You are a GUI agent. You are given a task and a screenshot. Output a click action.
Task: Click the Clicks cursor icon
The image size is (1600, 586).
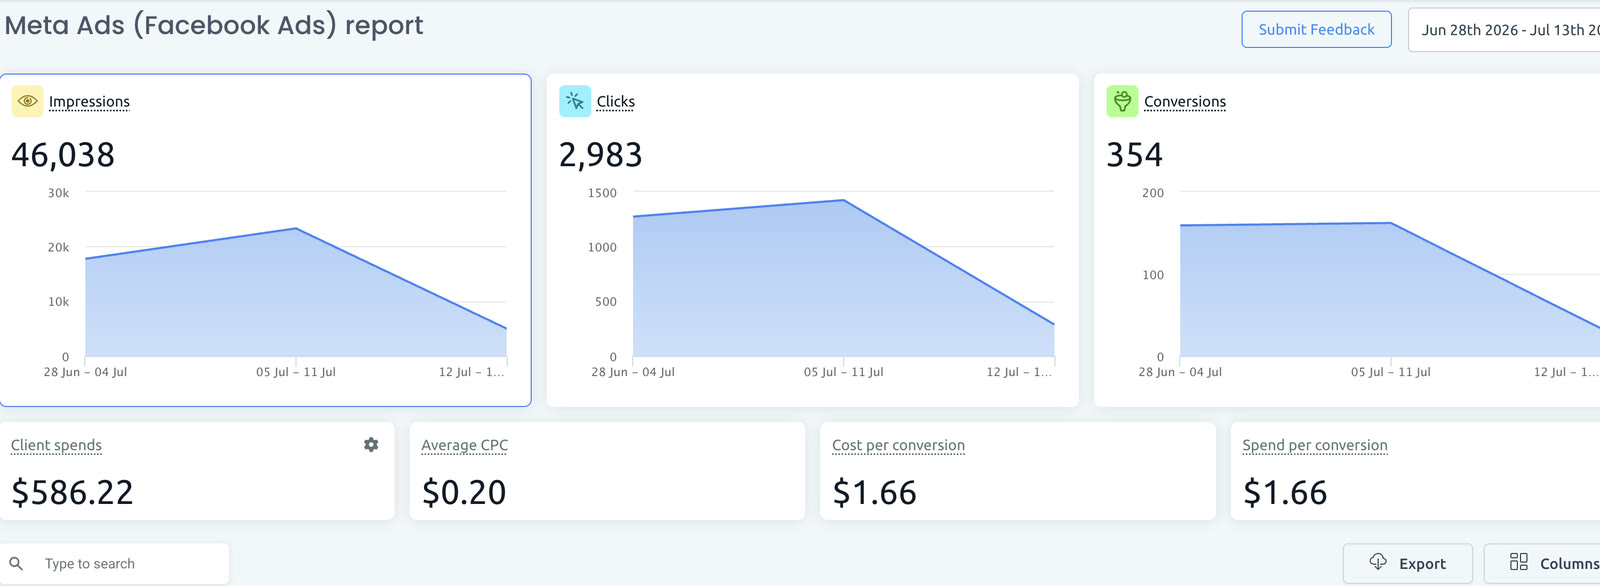(x=575, y=101)
